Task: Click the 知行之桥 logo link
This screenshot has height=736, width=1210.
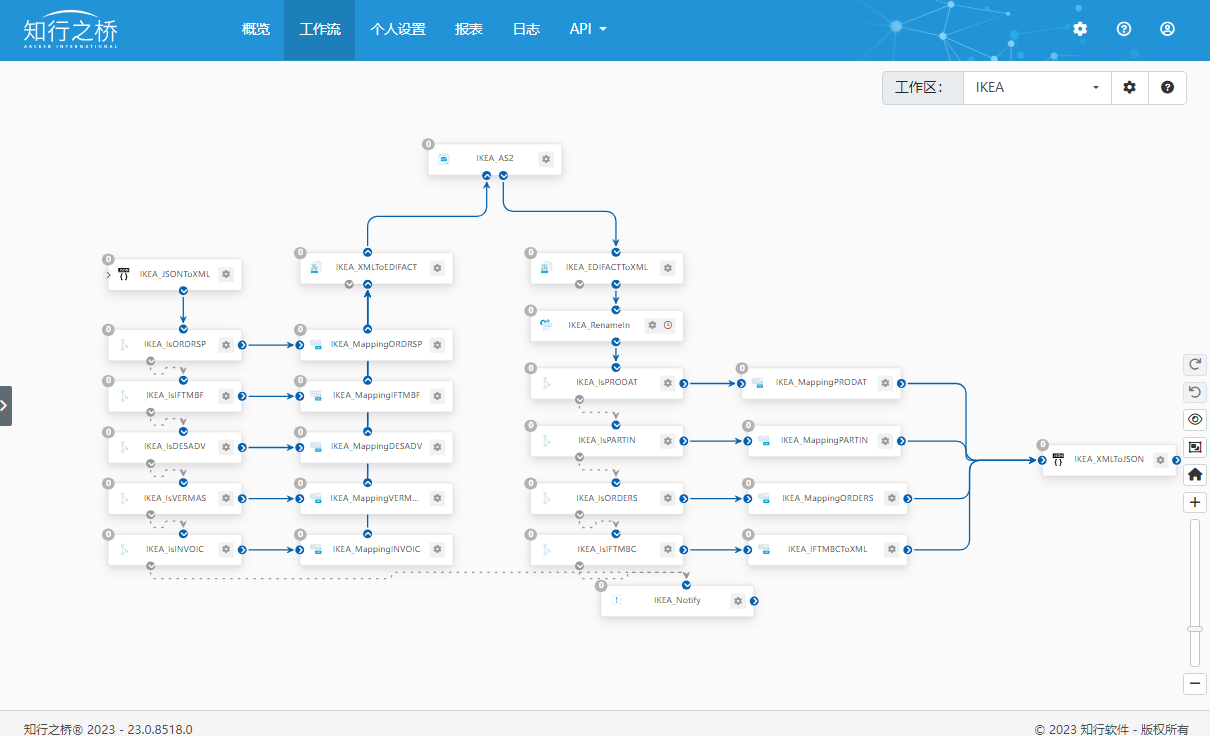Action: click(x=71, y=30)
